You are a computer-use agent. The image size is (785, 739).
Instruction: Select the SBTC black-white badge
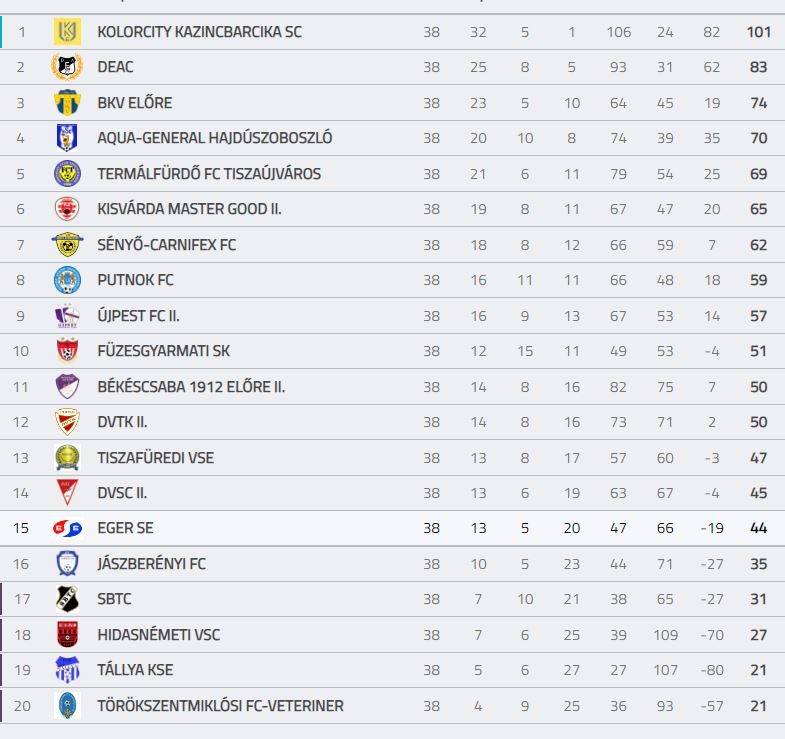point(67,599)
